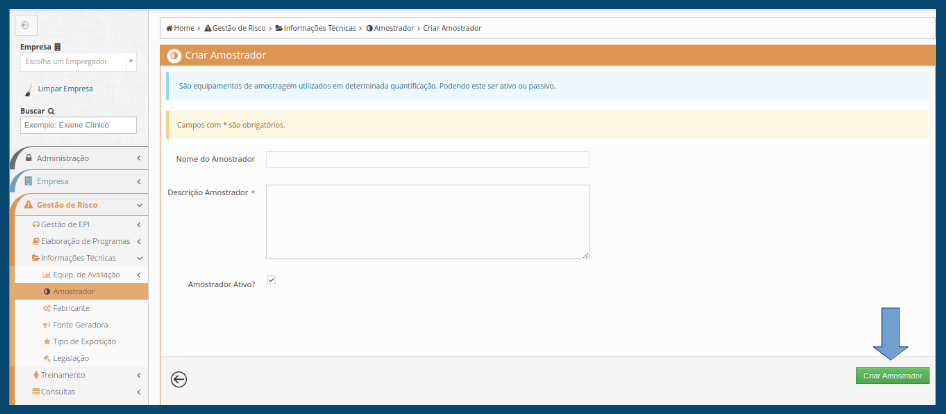
Task: Click the Gestão de EPI headphones icon
Action: tap(36, 225)
